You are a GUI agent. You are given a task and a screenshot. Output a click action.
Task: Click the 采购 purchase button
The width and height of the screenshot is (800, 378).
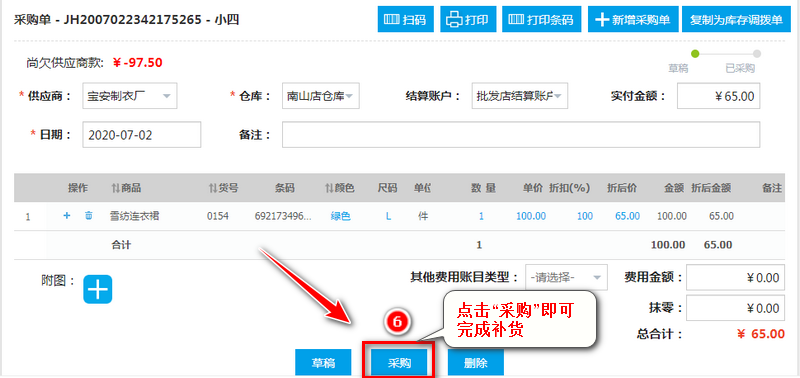click(x=399, y=363)
